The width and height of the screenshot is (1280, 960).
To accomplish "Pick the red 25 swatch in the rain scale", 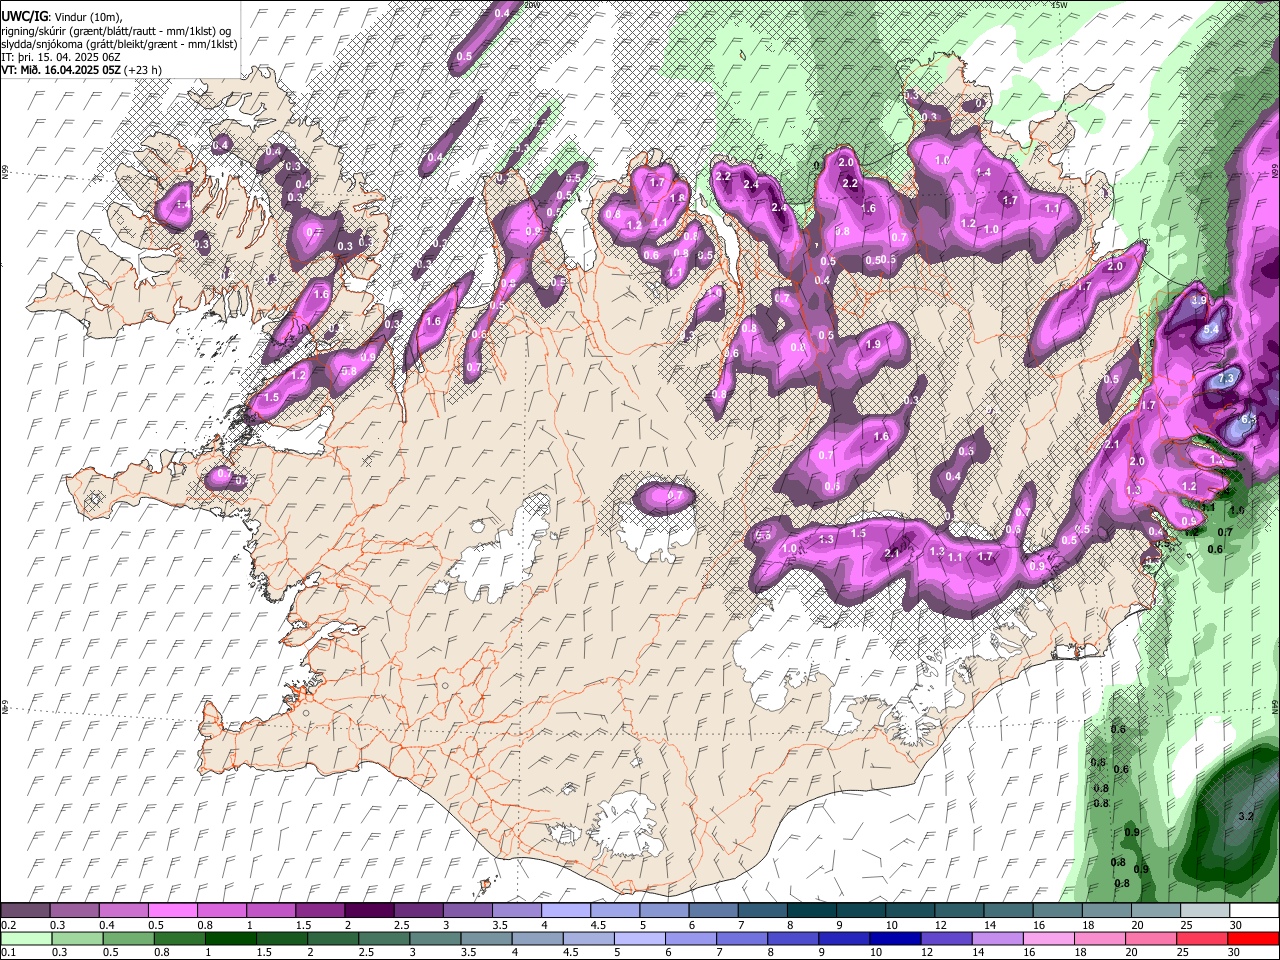I will tap(1200, 938).
